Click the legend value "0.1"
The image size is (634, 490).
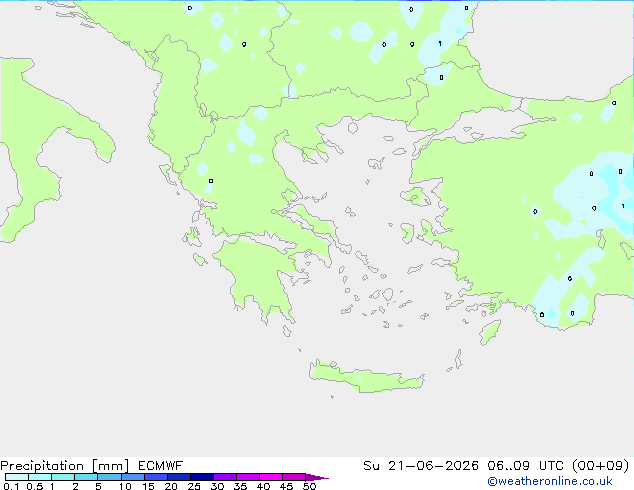tap(11, 486)
